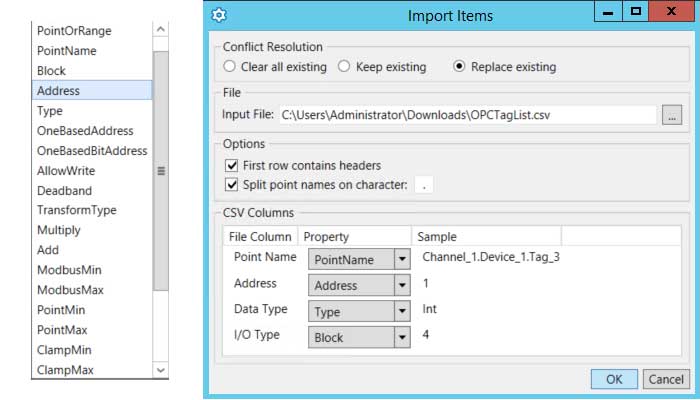Choose TransformType from the list
The image size is (700, 400).
(76, 210)
